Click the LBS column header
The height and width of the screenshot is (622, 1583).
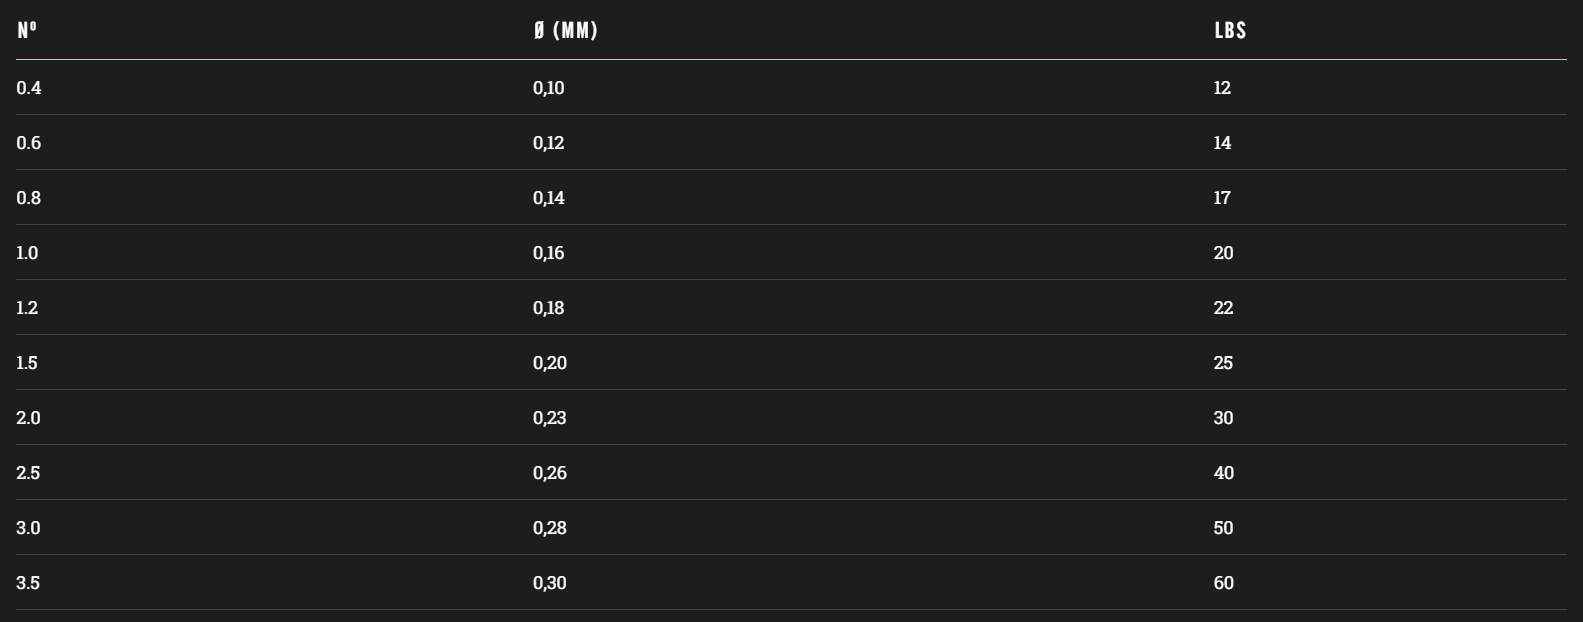(x=1230, y=30)
